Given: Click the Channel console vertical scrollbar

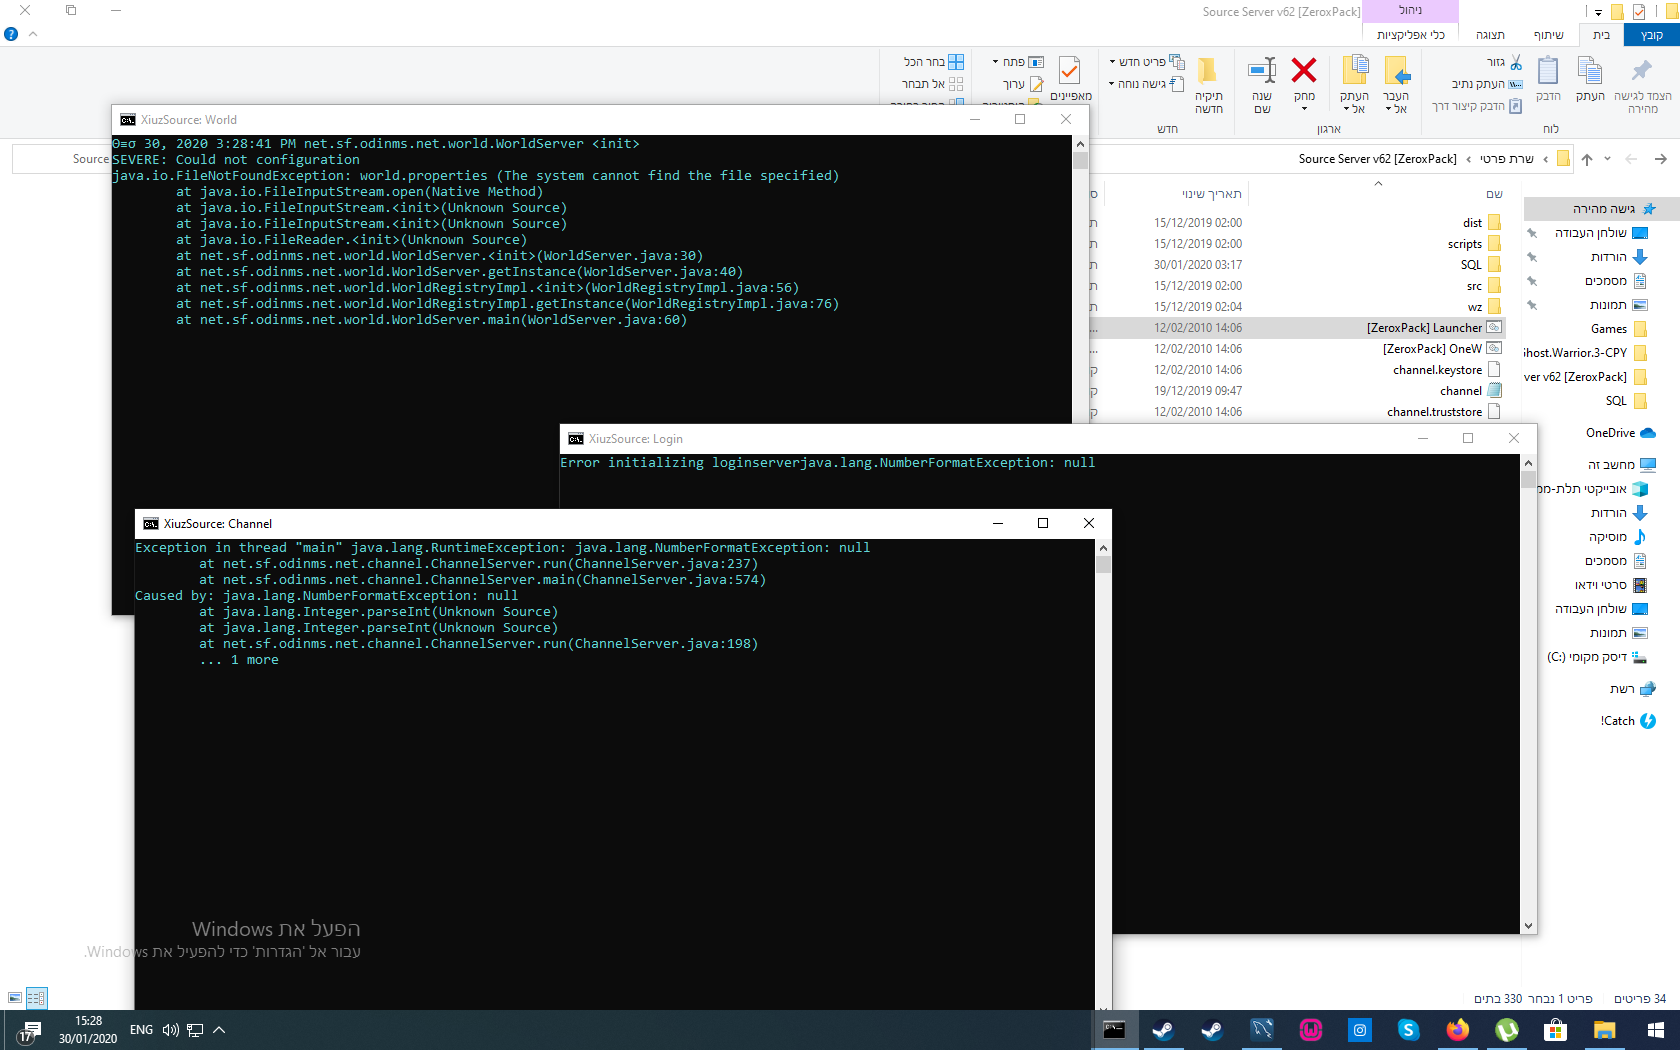Looking at the screenshot, I should tap(1103, 775).
